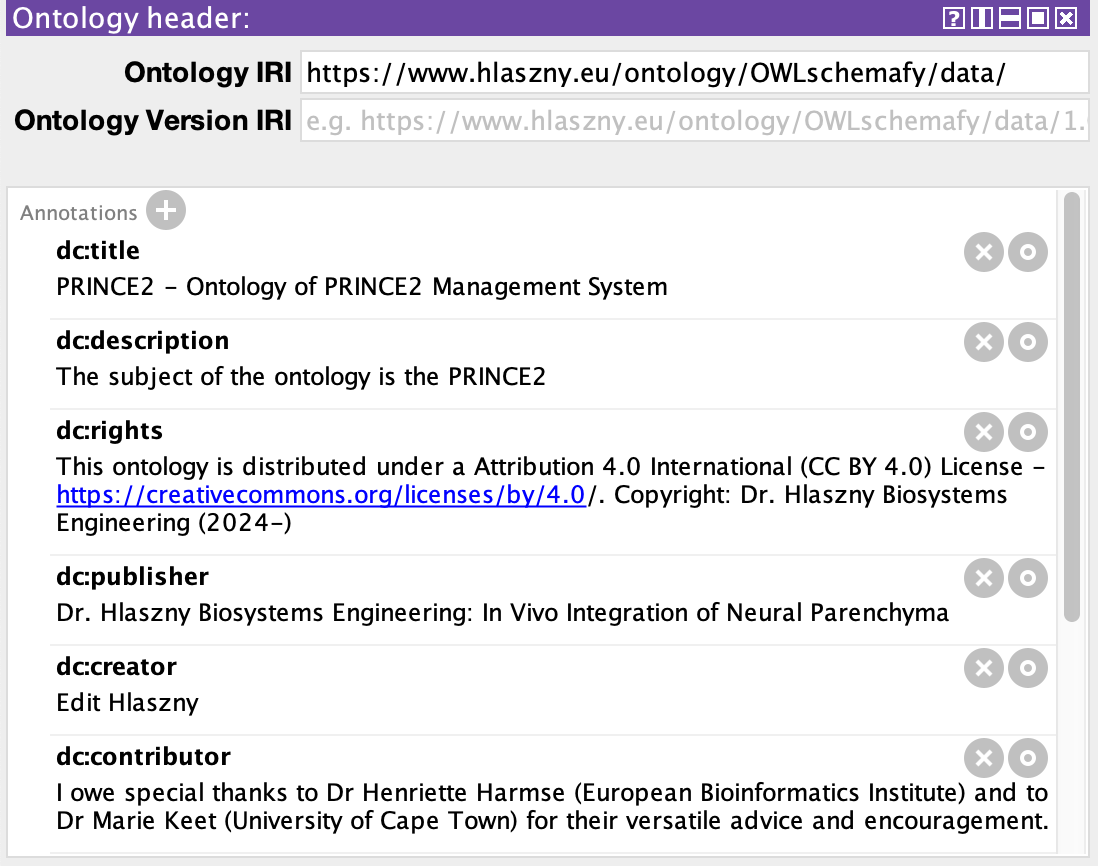Edit the dc:description annotation
The height and width of the screenshot is (866, 1098).
coord(1027,343)
